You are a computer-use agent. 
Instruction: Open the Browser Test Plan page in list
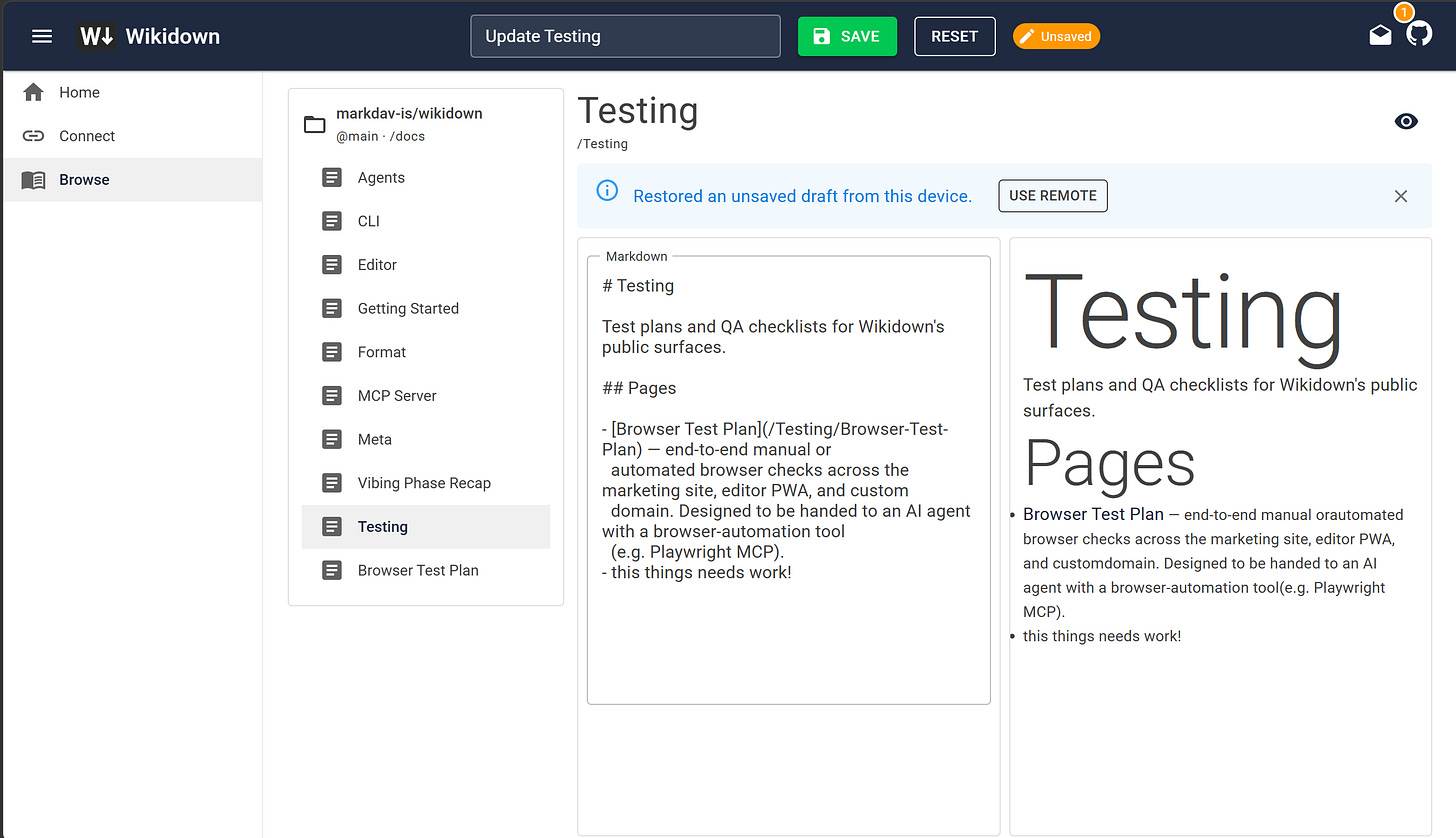425,570
